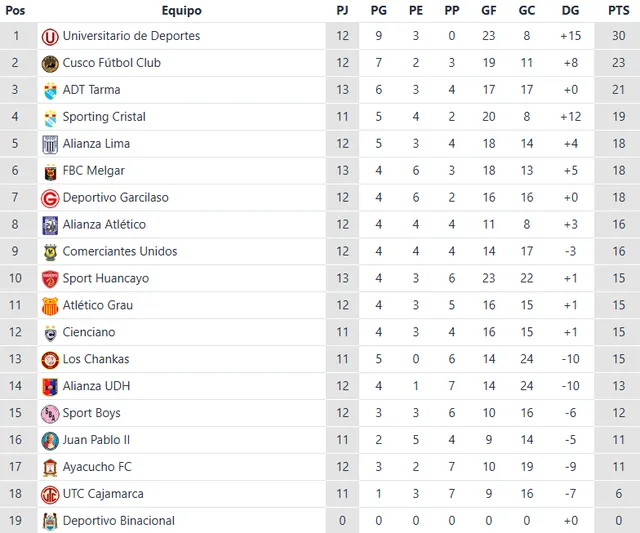The image size is (640, 533).
Task: Click the Comerciantes Unidos team logo
Action: click(50, 252)
